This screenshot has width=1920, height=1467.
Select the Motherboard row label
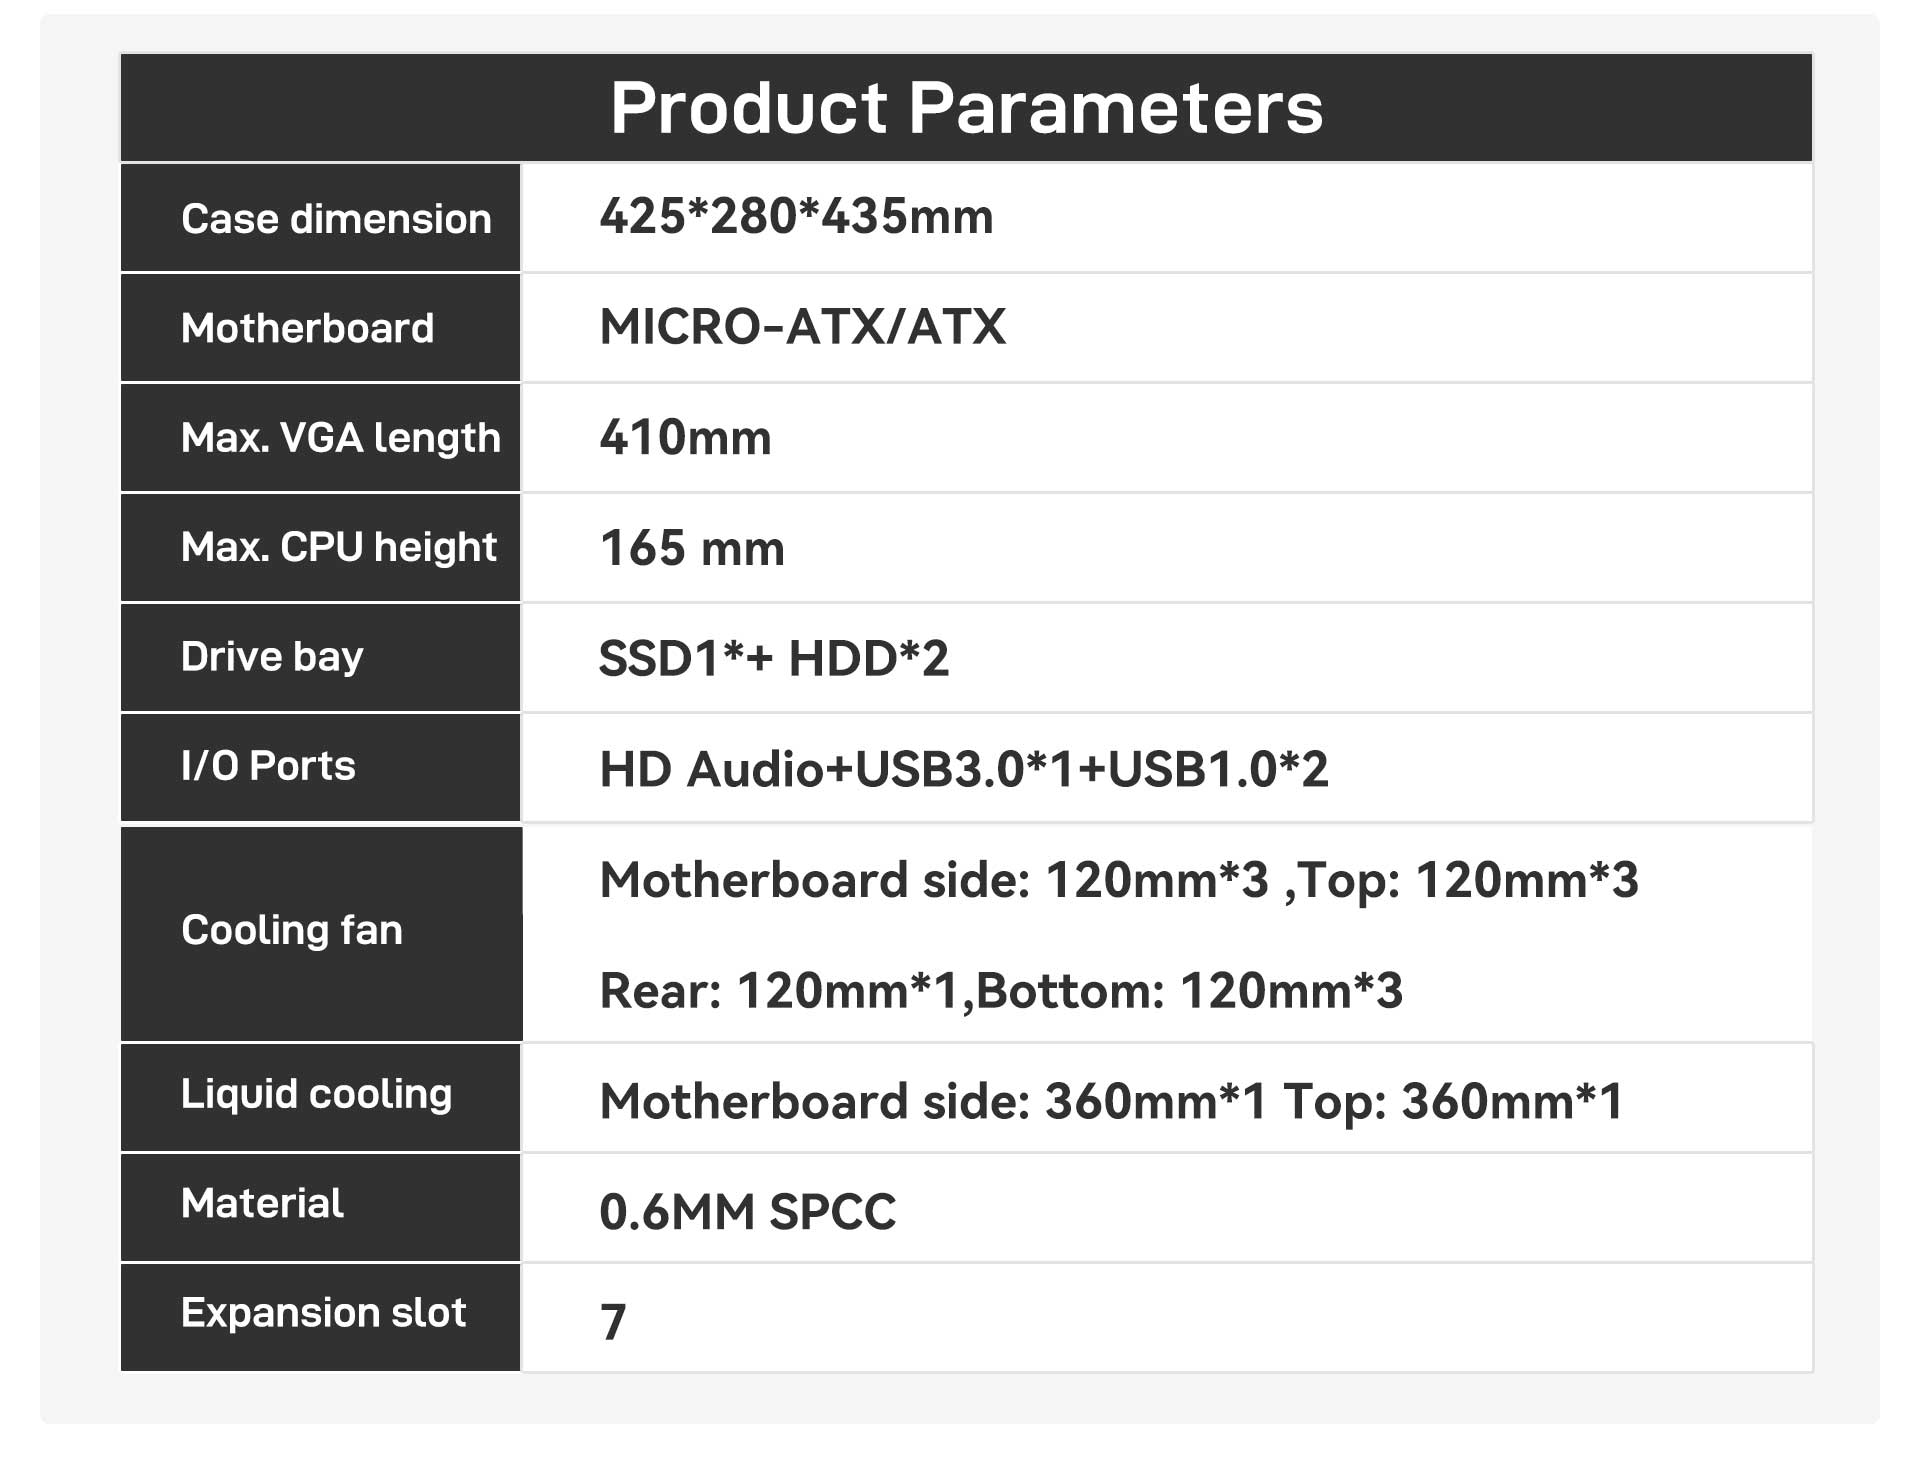[320, 328]
